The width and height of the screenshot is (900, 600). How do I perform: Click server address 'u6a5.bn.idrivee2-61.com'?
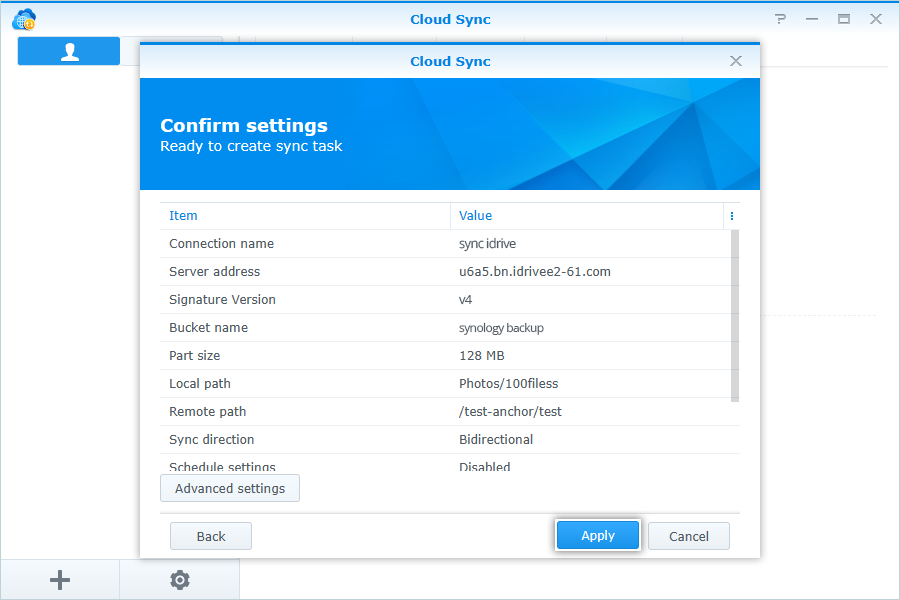tap(535, 272)
